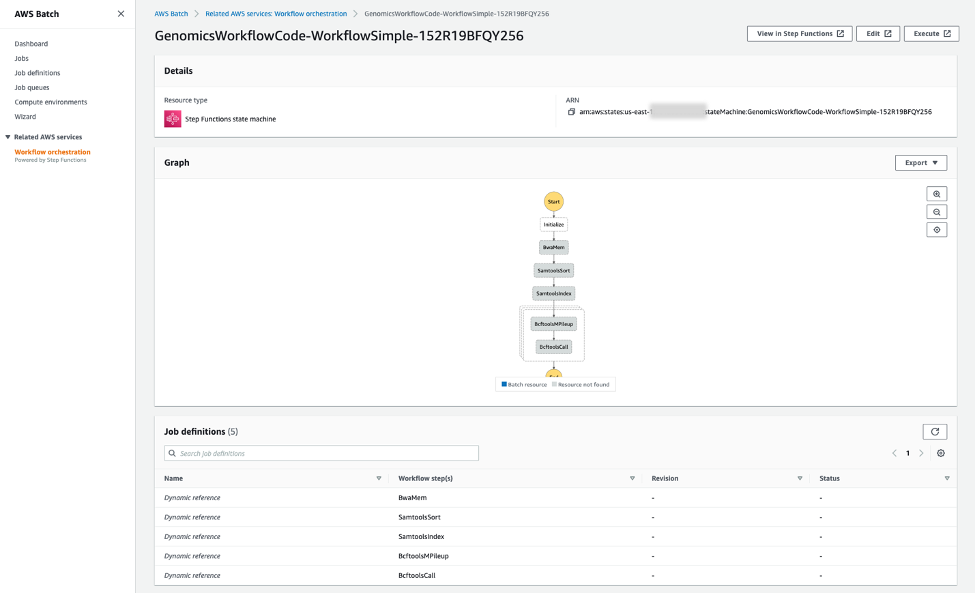The height and width of the screenshot is (593, 977).
Task: Select the BcftoolsMPileup graph node
Action: pyautogui.click(x=553, y=324)
